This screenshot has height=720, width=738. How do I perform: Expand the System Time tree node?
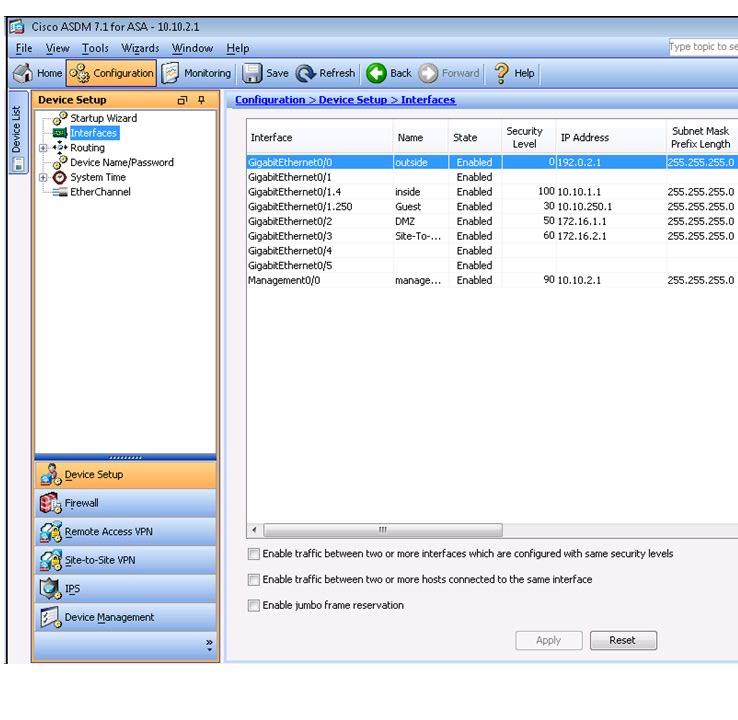(43, 178)
